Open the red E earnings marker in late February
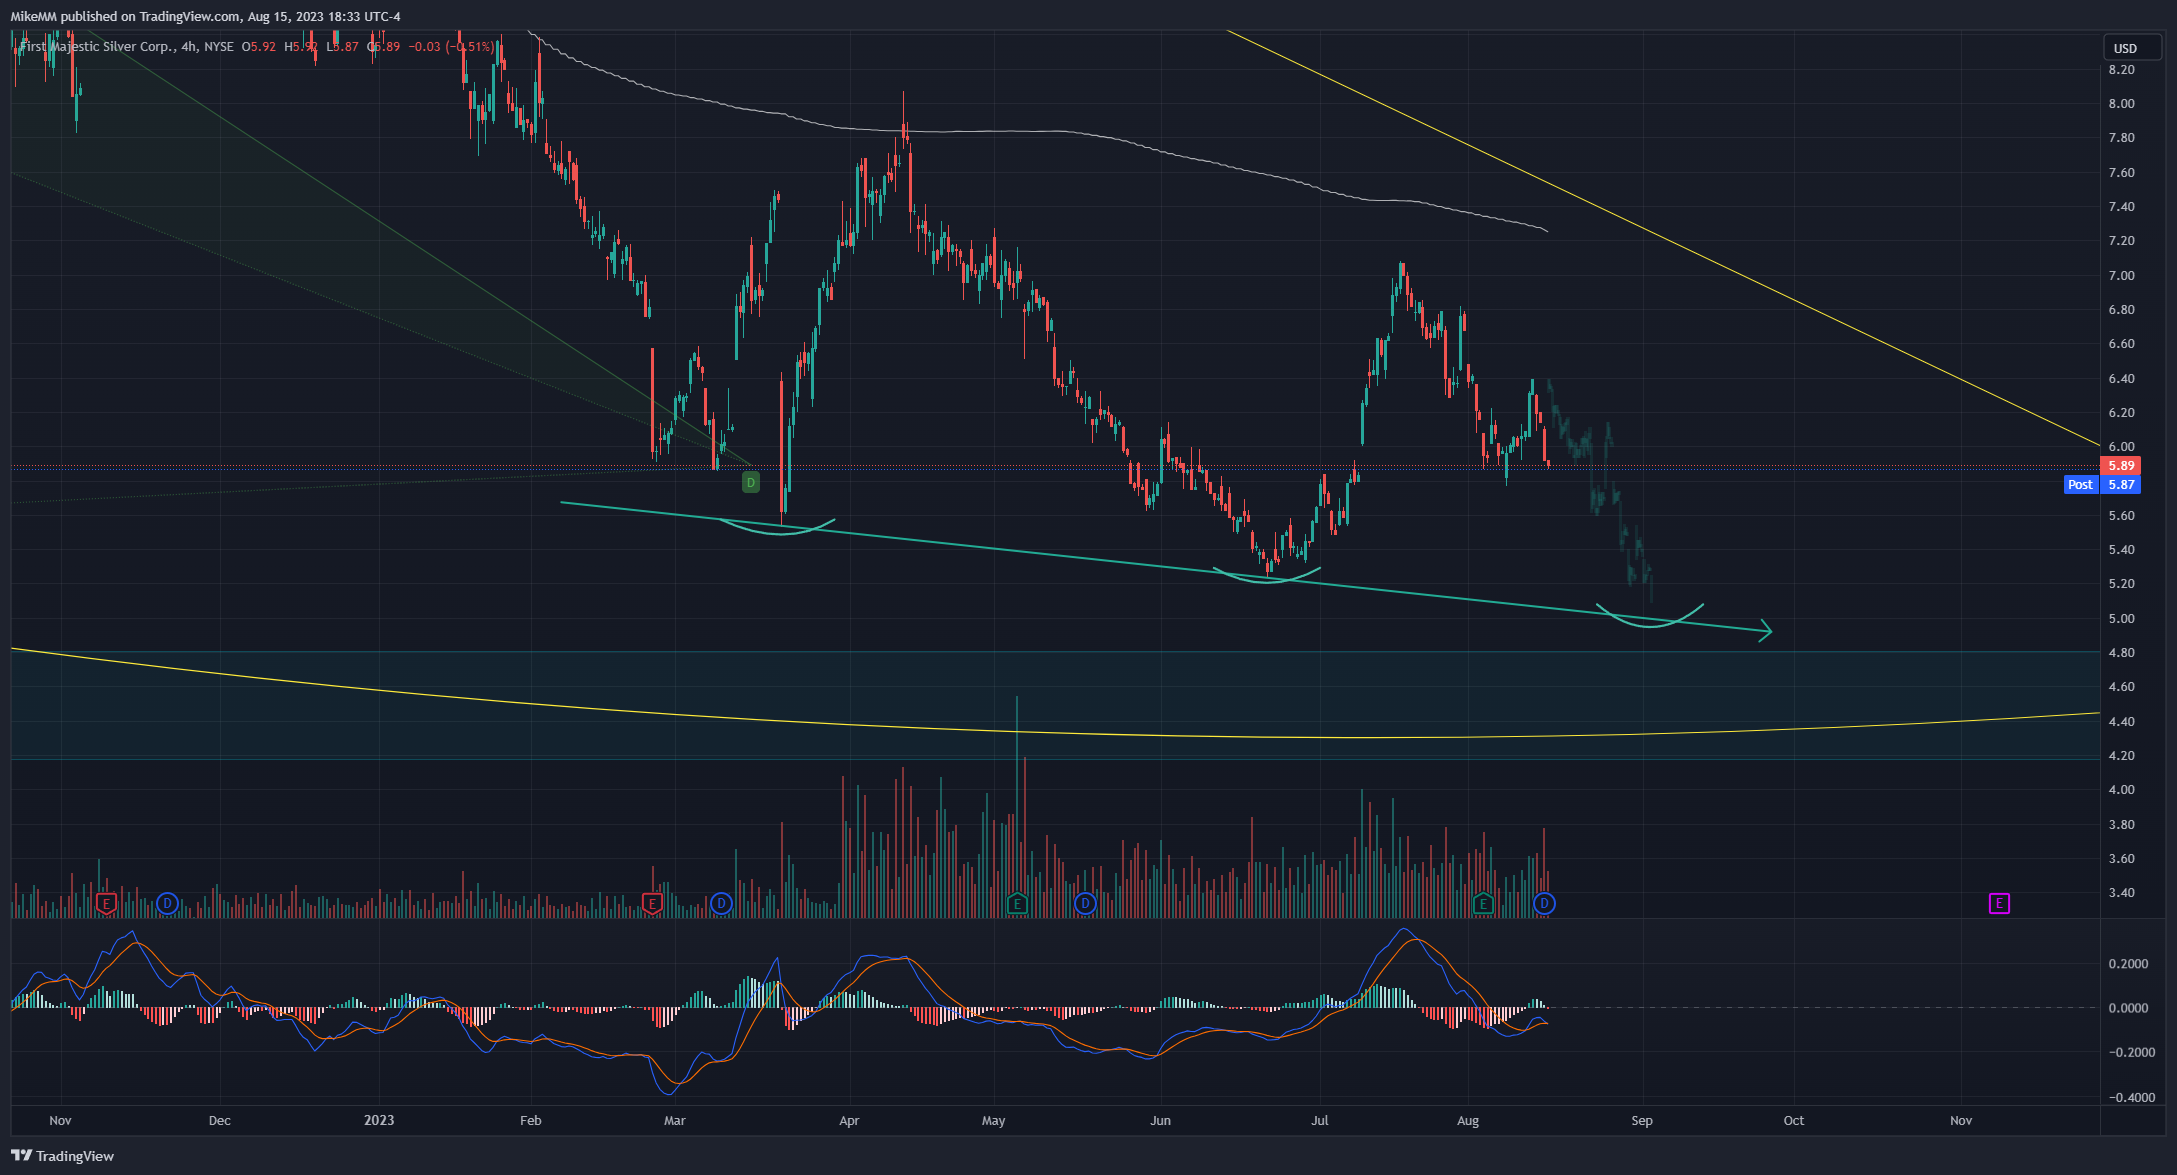2177x1175 pixels. pos(652,904)
